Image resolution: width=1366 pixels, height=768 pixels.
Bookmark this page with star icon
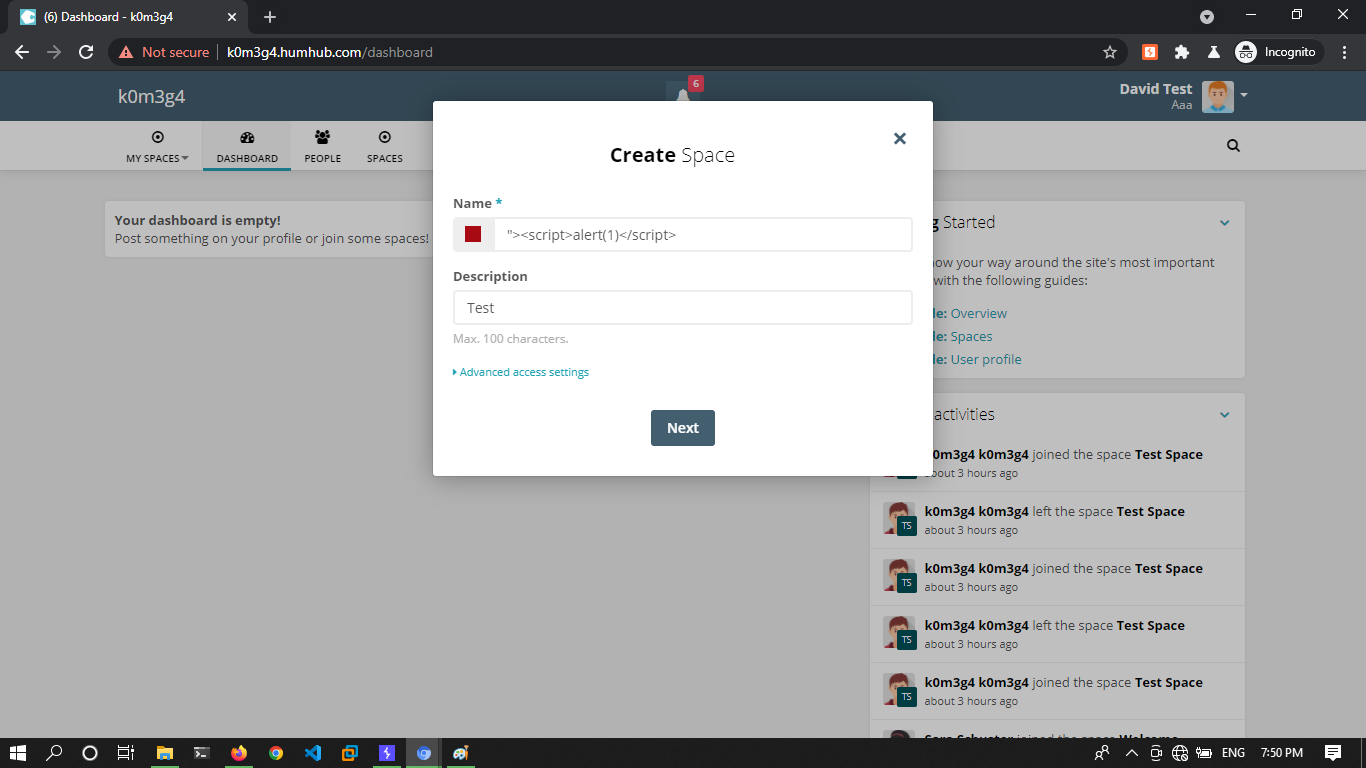click(x=1109, y=52)
